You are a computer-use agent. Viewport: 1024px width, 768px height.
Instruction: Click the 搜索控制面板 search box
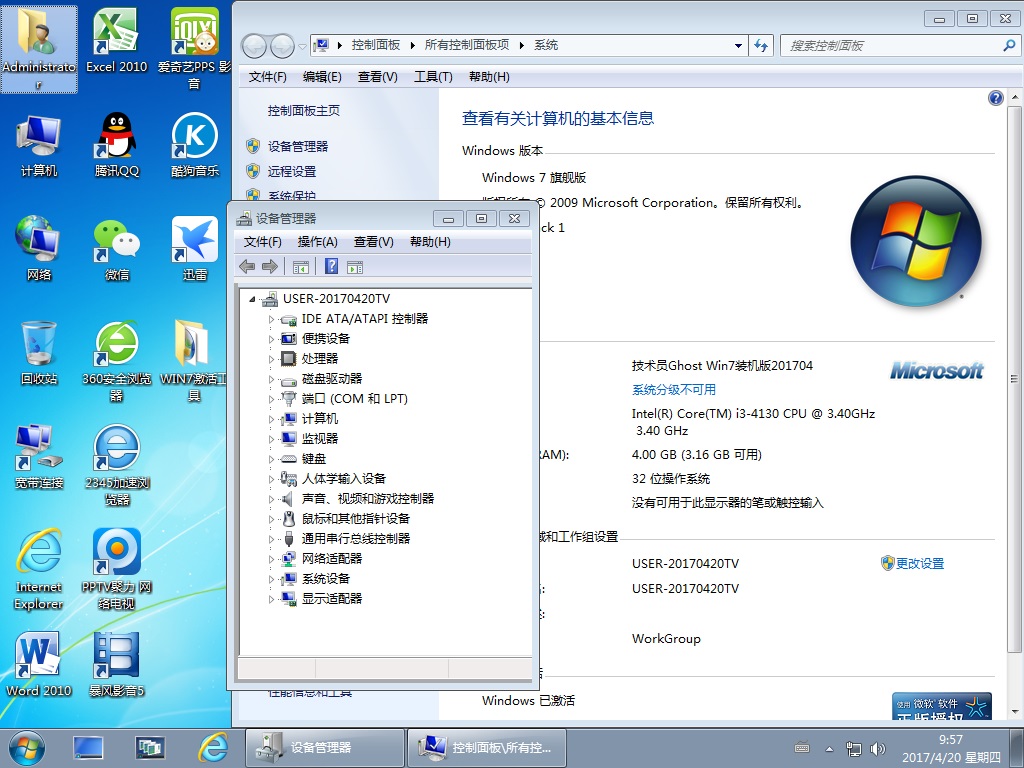pos(899,46)
